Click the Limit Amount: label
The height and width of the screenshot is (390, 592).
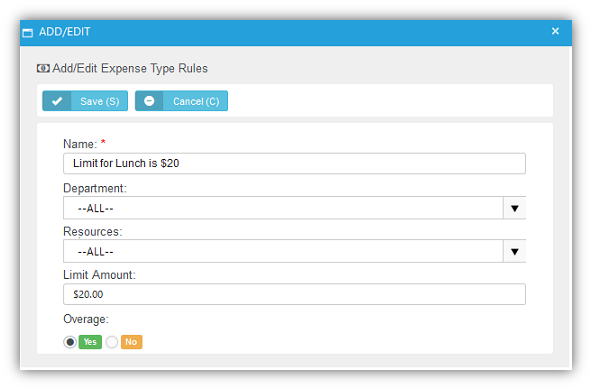pyautogui.click(x=99, y=275)
